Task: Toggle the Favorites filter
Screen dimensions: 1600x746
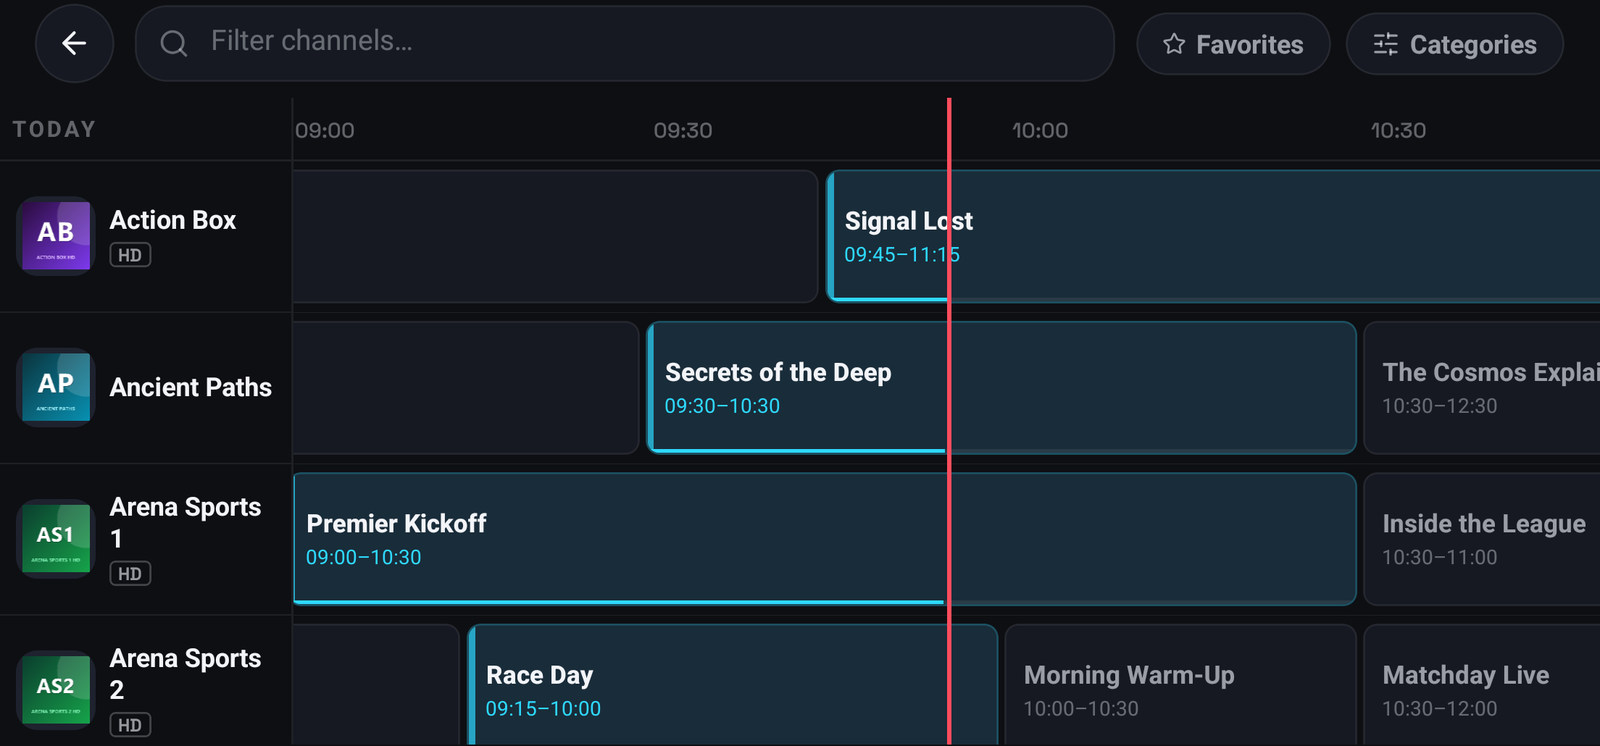Action: [1233, 44]
